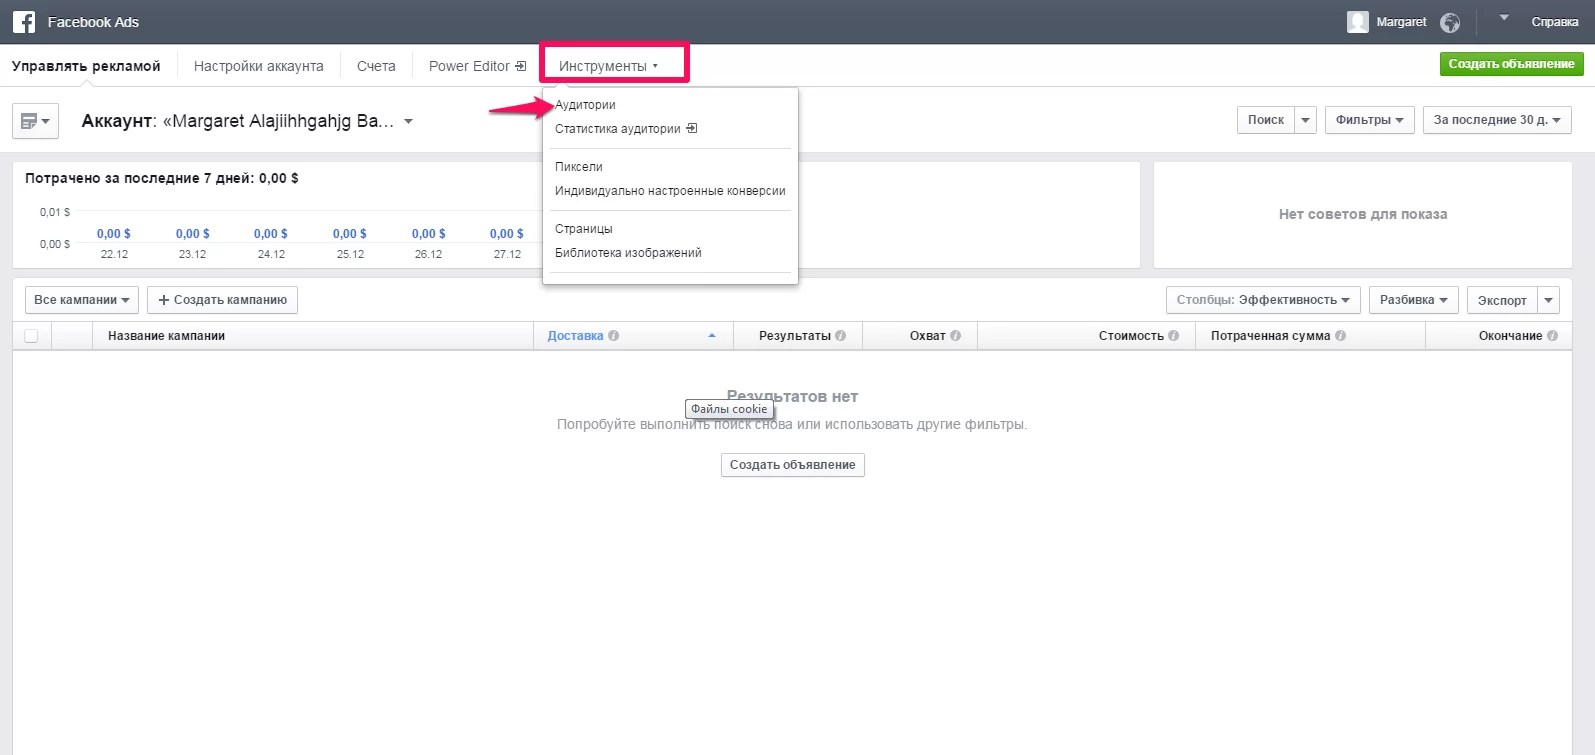Open Настройки аккаунта tab
Viewport: 1595px width, 755px height.
[x=259, y=66]
